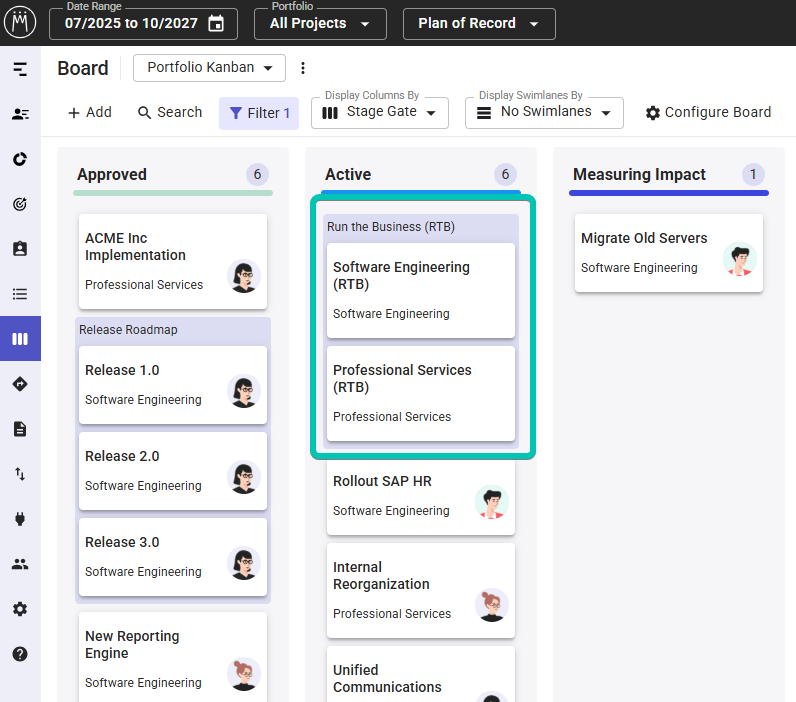Open the kanban board sidebar icon
Screen dimensions: 796x702
click(x=20, y=339)
